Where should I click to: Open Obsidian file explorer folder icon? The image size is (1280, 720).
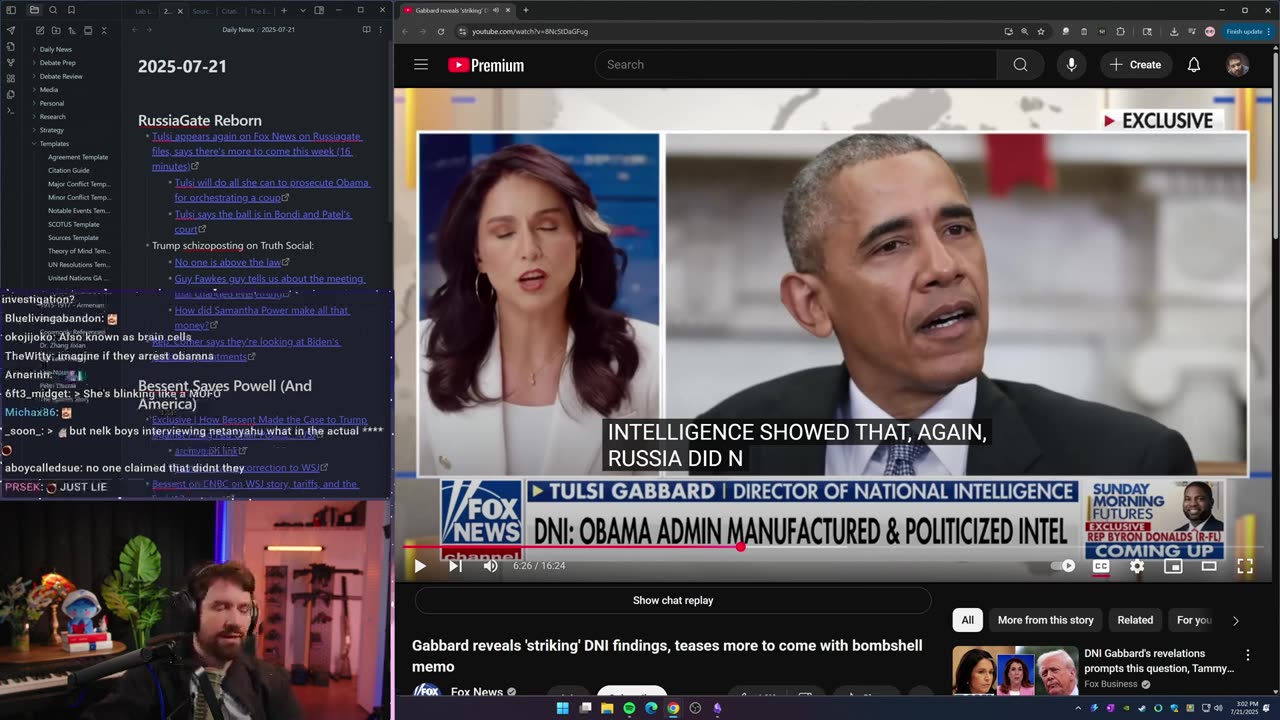(x=34, y=10)
